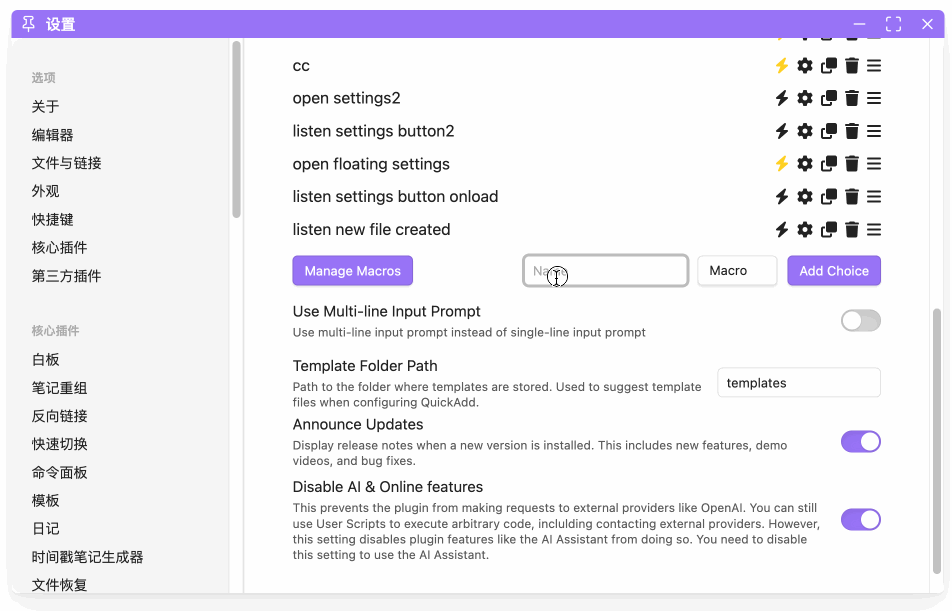Click the choice Name input field
Screen dimensions: 952x611
click(x=605, y=271)
